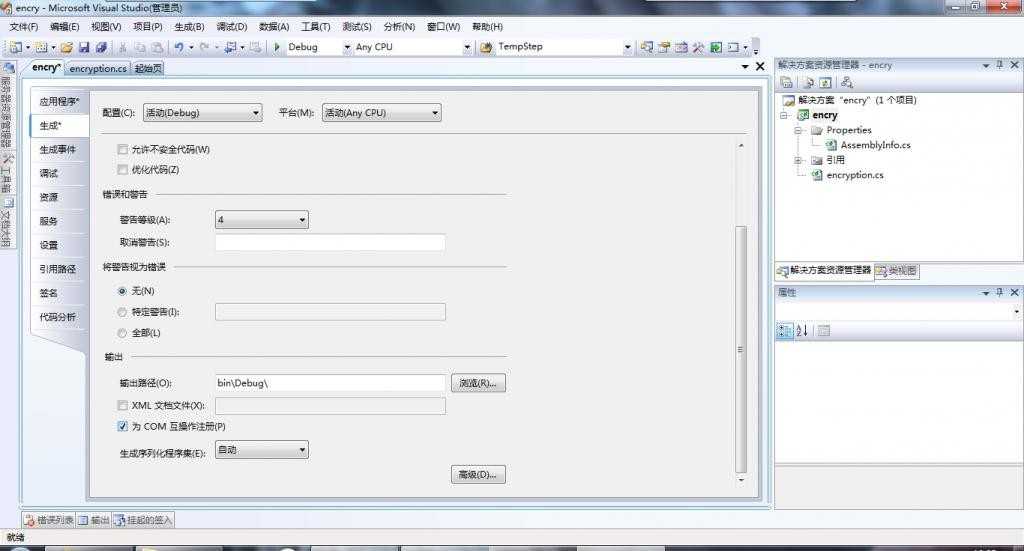Click the 取消警告(S) input field
The image size is (1024, 551).
330,242
